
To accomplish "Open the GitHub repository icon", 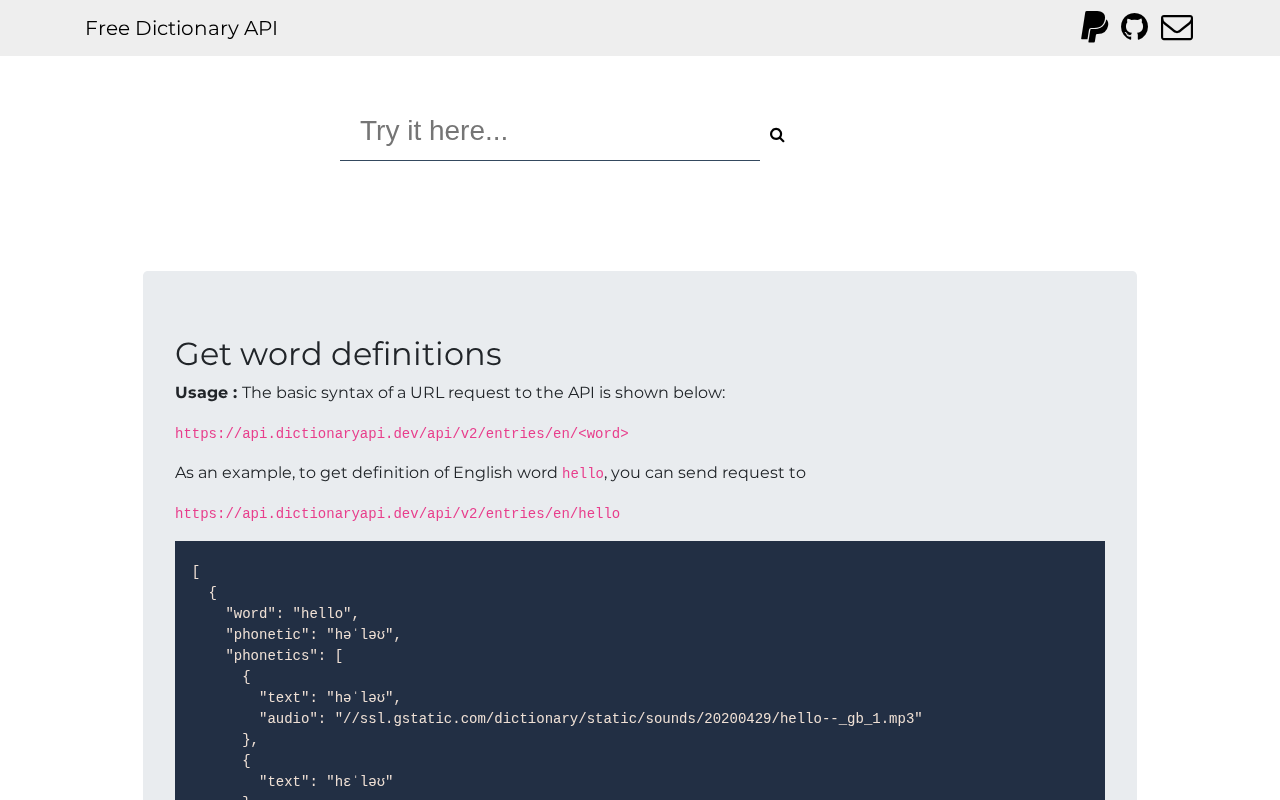I will click(x=1134, y=27).
